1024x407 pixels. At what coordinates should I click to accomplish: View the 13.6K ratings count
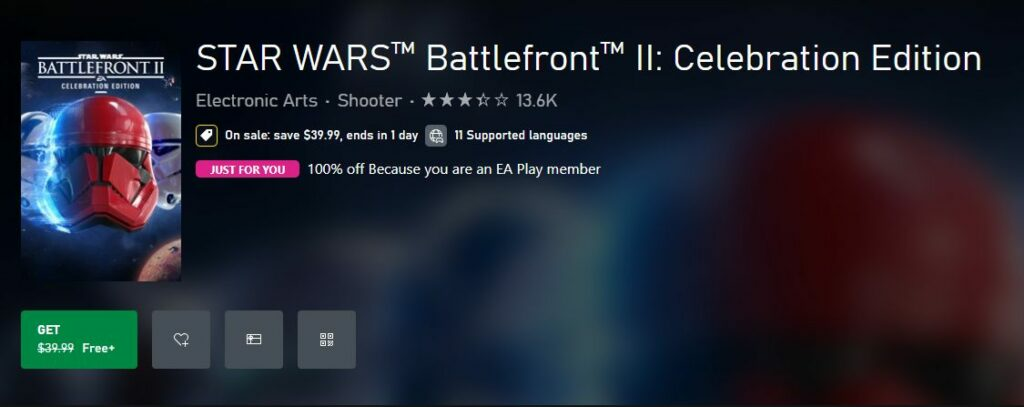coord(536,101)
